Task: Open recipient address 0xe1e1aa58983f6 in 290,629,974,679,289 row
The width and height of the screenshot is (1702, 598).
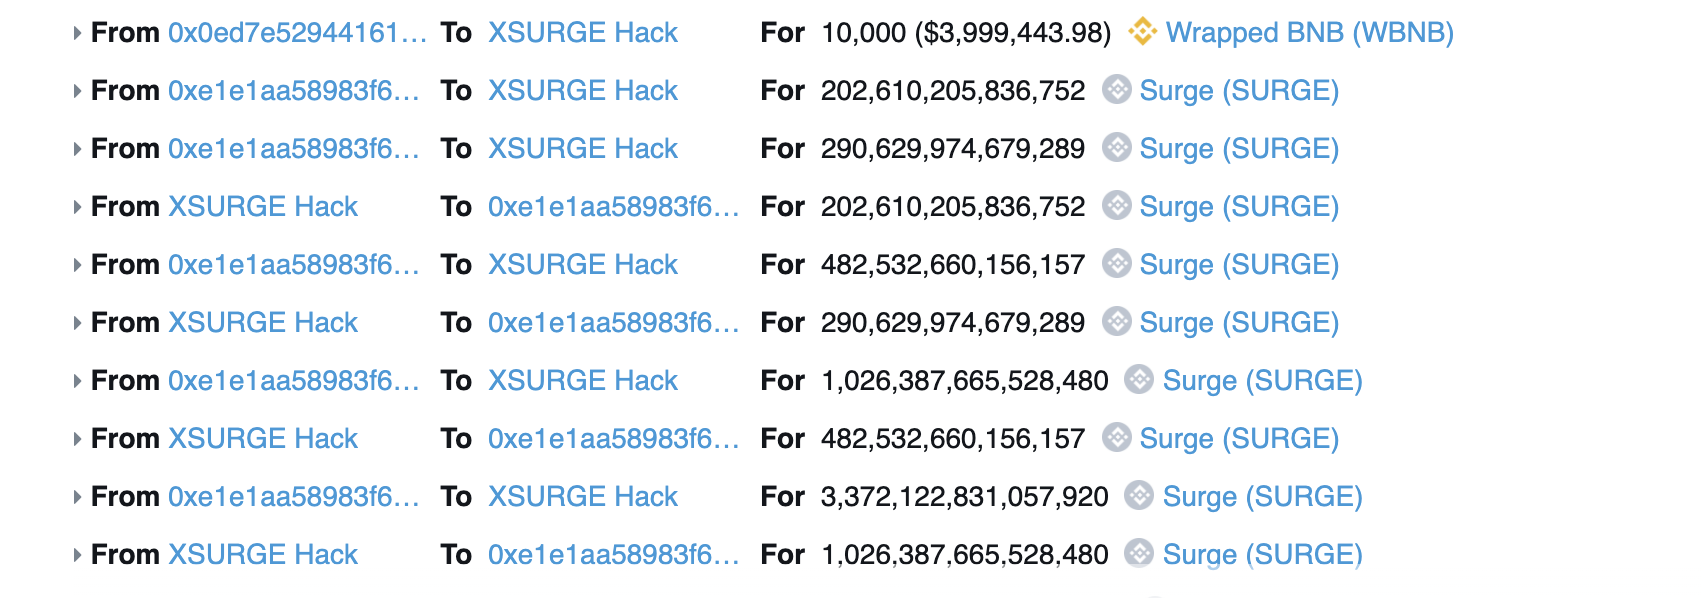Action: click(x=613, y=322)
